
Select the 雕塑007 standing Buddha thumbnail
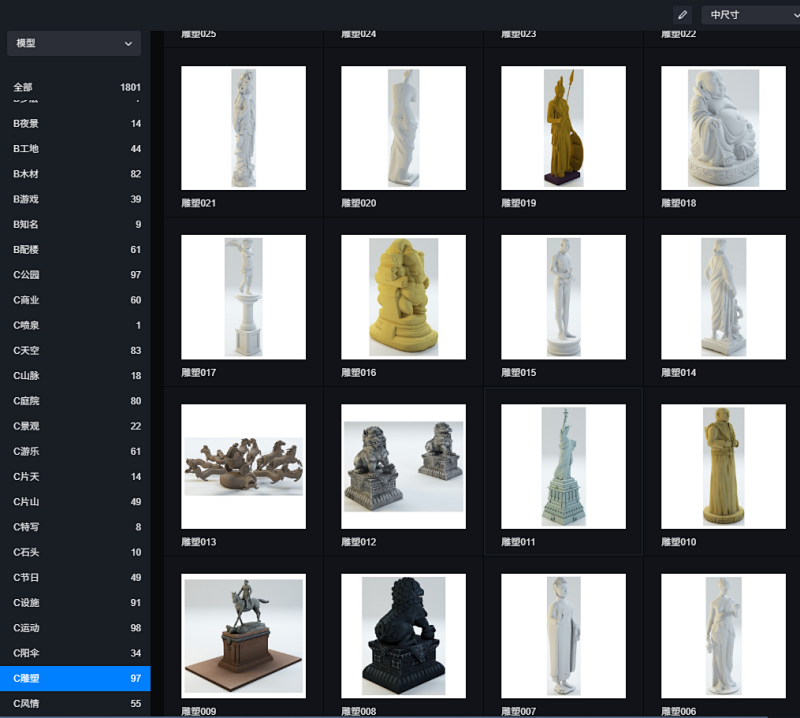(563, 636)
